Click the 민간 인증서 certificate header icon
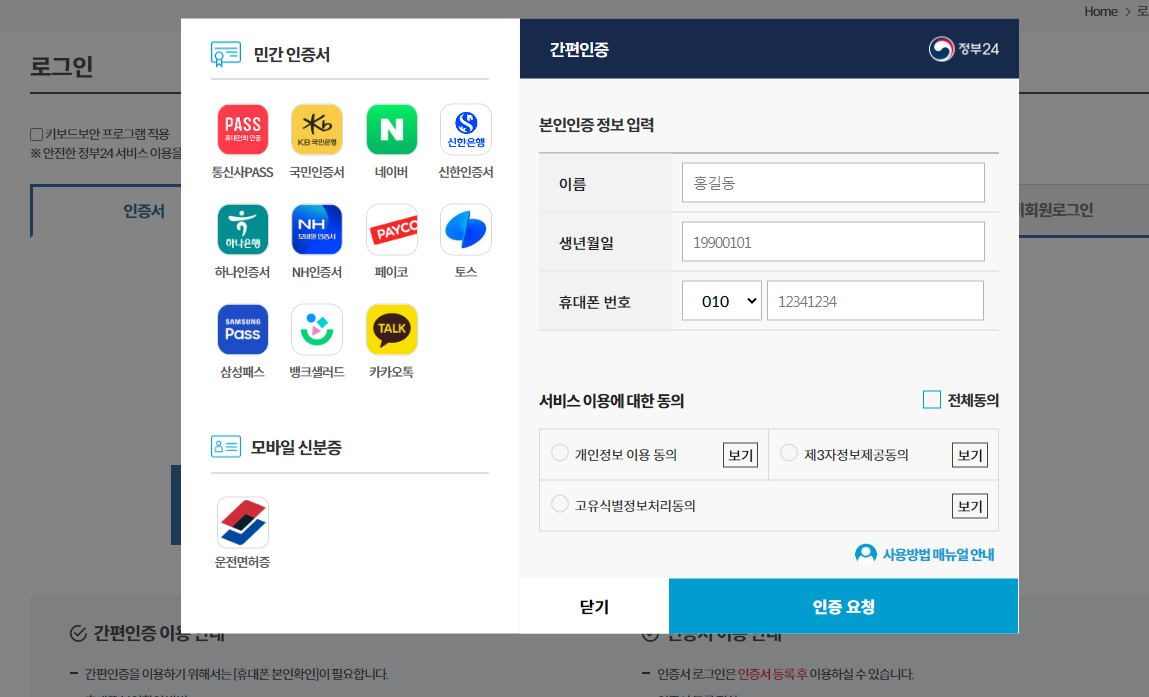1149x697 pixels. [226, 54]
